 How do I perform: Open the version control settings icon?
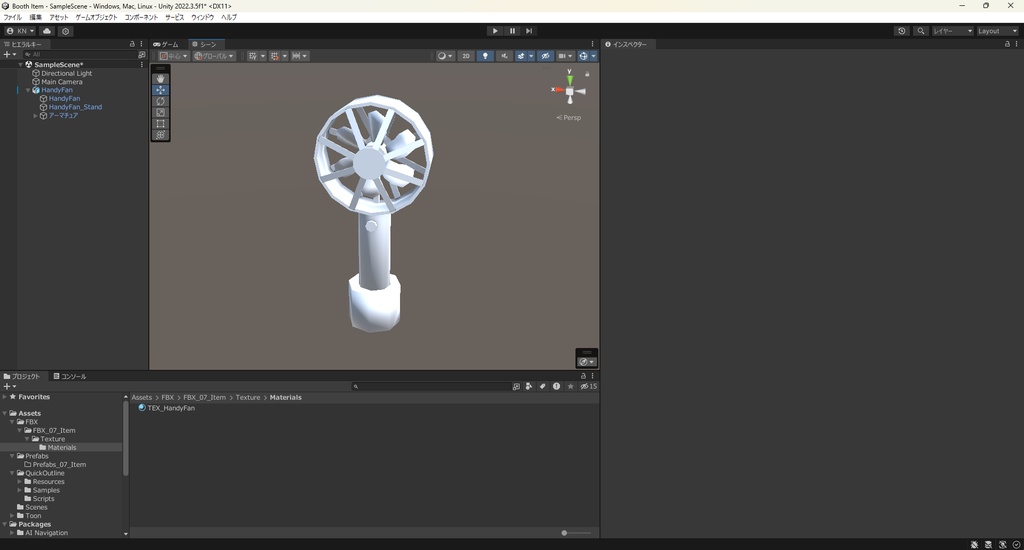(65, 31)
